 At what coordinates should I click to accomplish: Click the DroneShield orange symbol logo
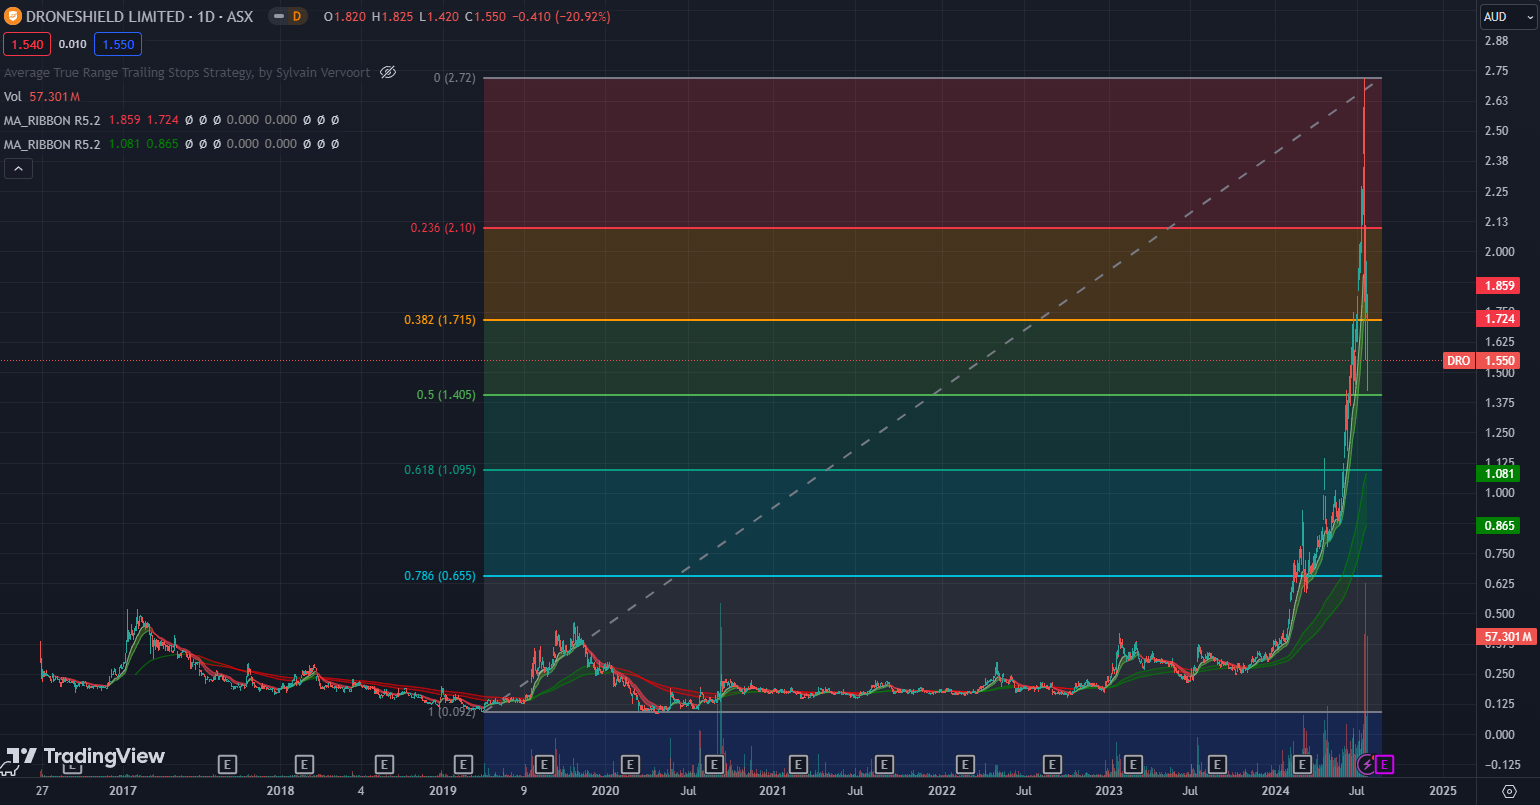click(12, 17)
